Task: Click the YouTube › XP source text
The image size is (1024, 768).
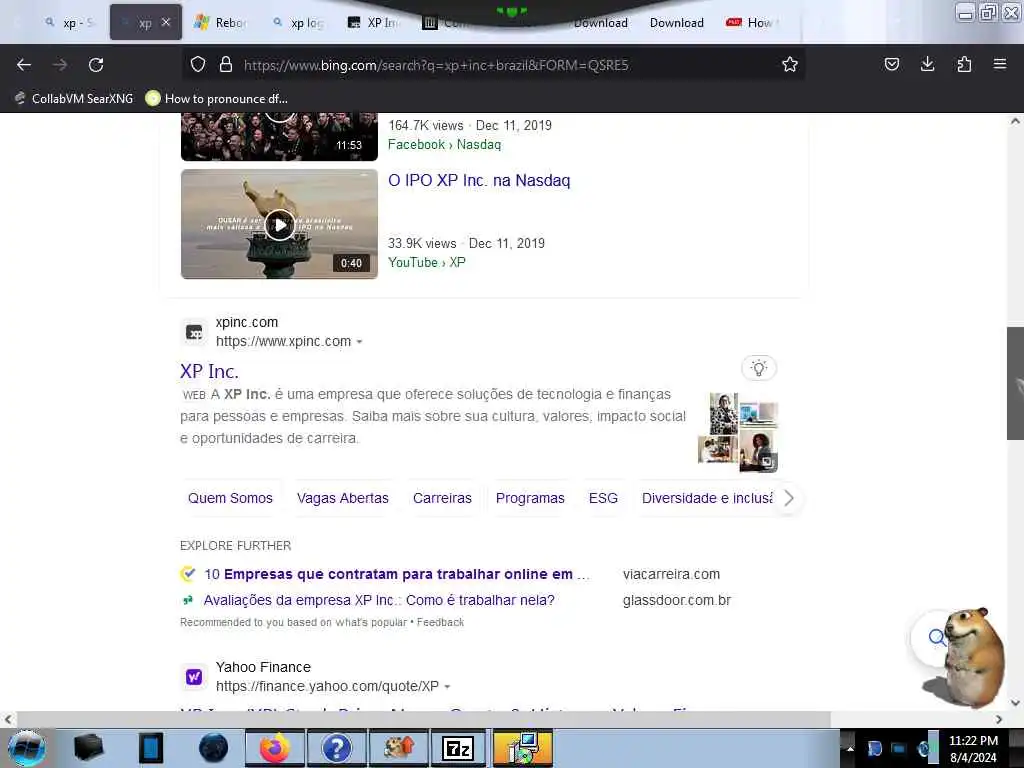Action: (x=426, y=263)
